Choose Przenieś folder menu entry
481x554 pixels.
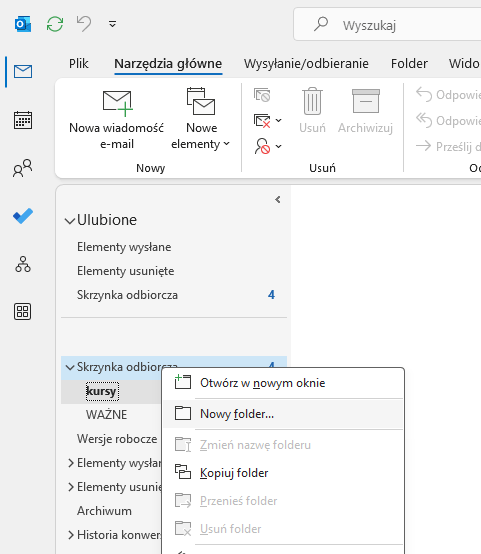[x=283, y=501]
